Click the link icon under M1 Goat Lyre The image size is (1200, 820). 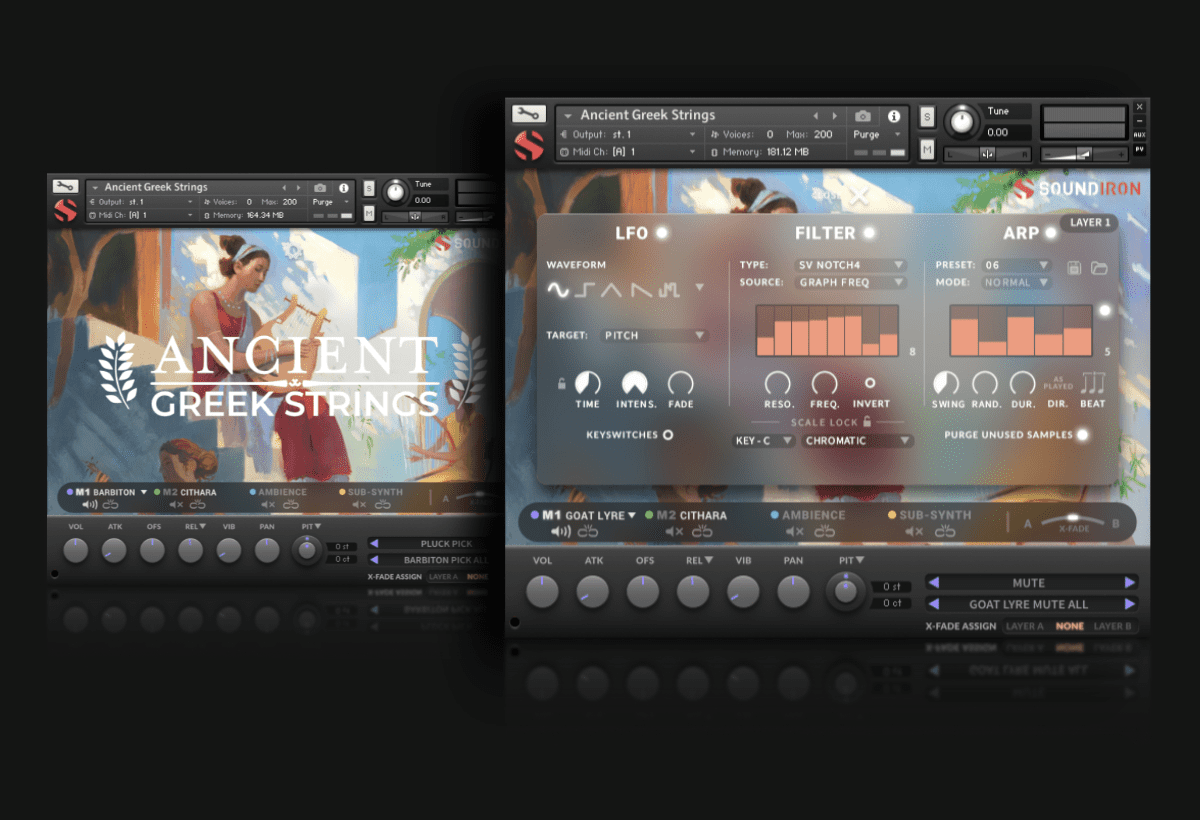coord(586,532)
